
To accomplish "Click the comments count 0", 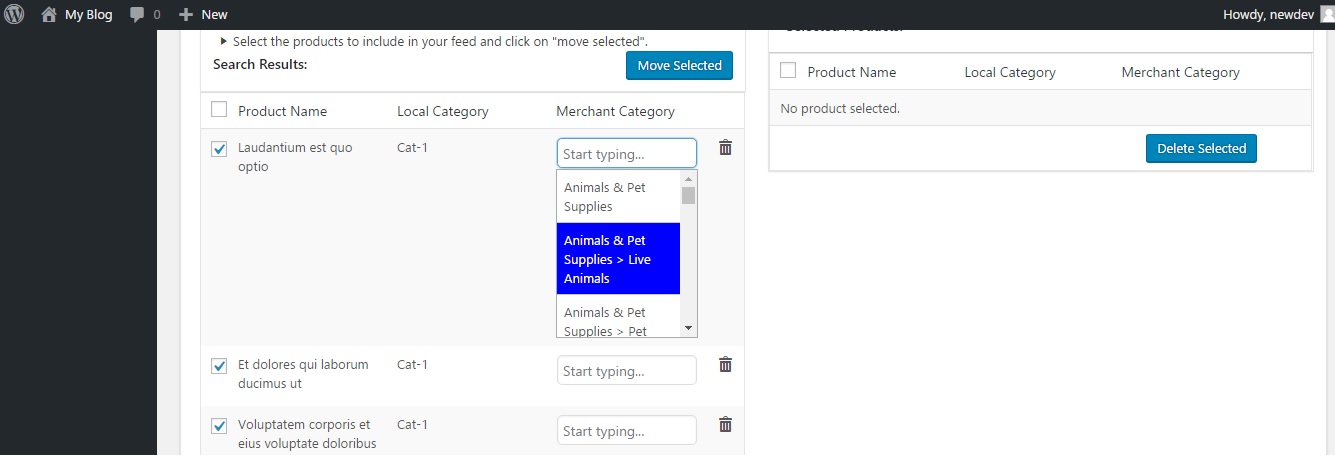I will 156,15.
